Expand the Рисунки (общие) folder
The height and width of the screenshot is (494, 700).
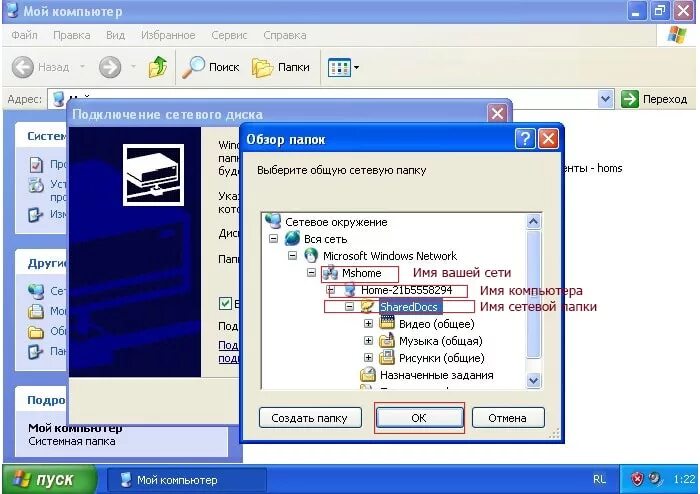[x=368, y=357]
